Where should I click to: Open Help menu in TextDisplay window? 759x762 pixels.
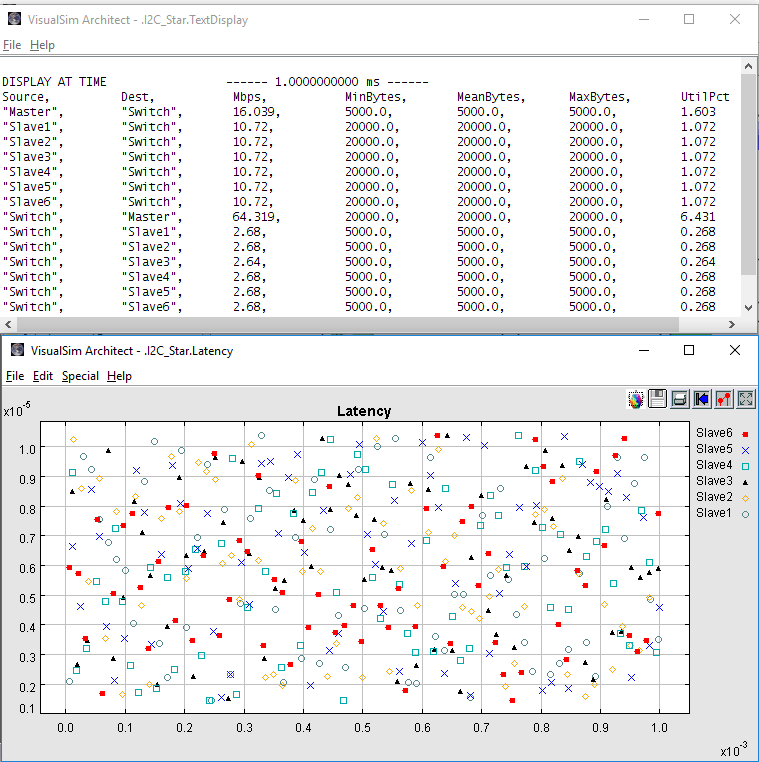pyautogui.click(x=42, y=45)
